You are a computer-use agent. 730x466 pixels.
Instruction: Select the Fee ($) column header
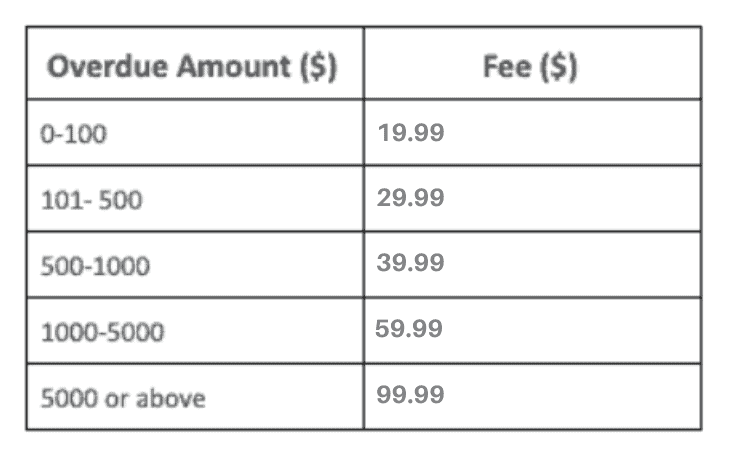point(530,68)
